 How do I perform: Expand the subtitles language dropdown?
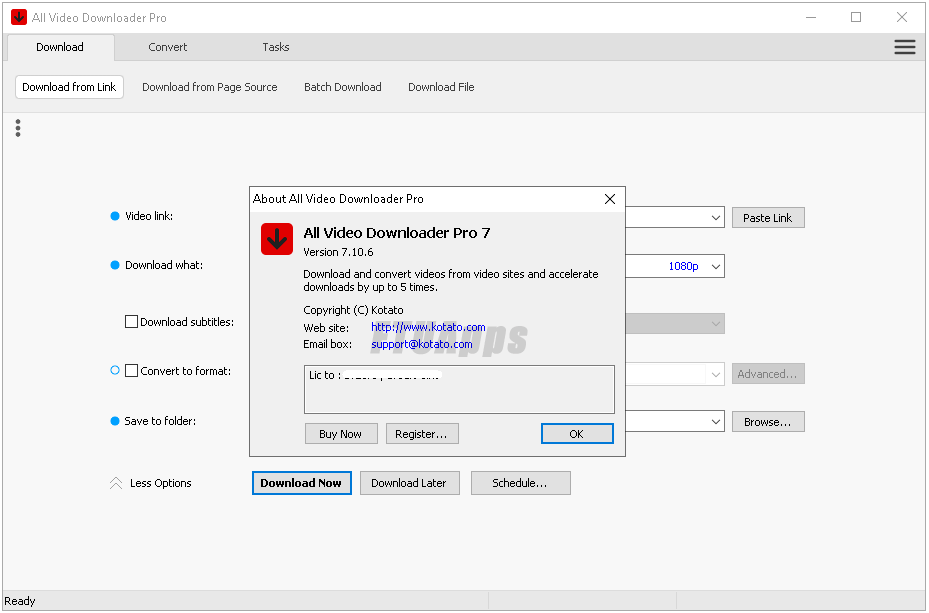[x=716, y=323]
